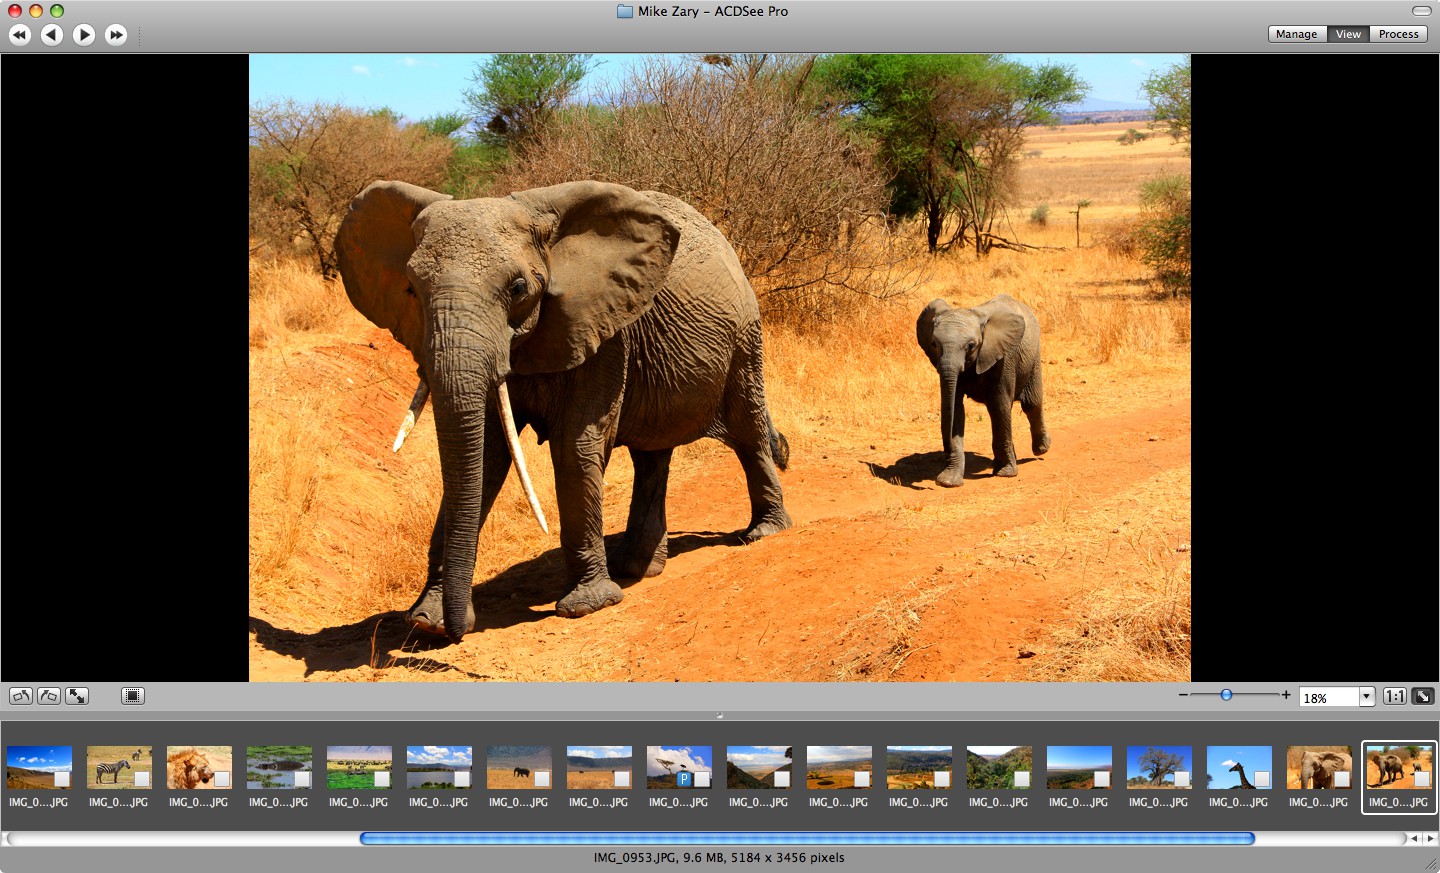The image size is (1440, 873).
Task: Select the baobab tree thumbnail
Action: [x=1158, y=767]
